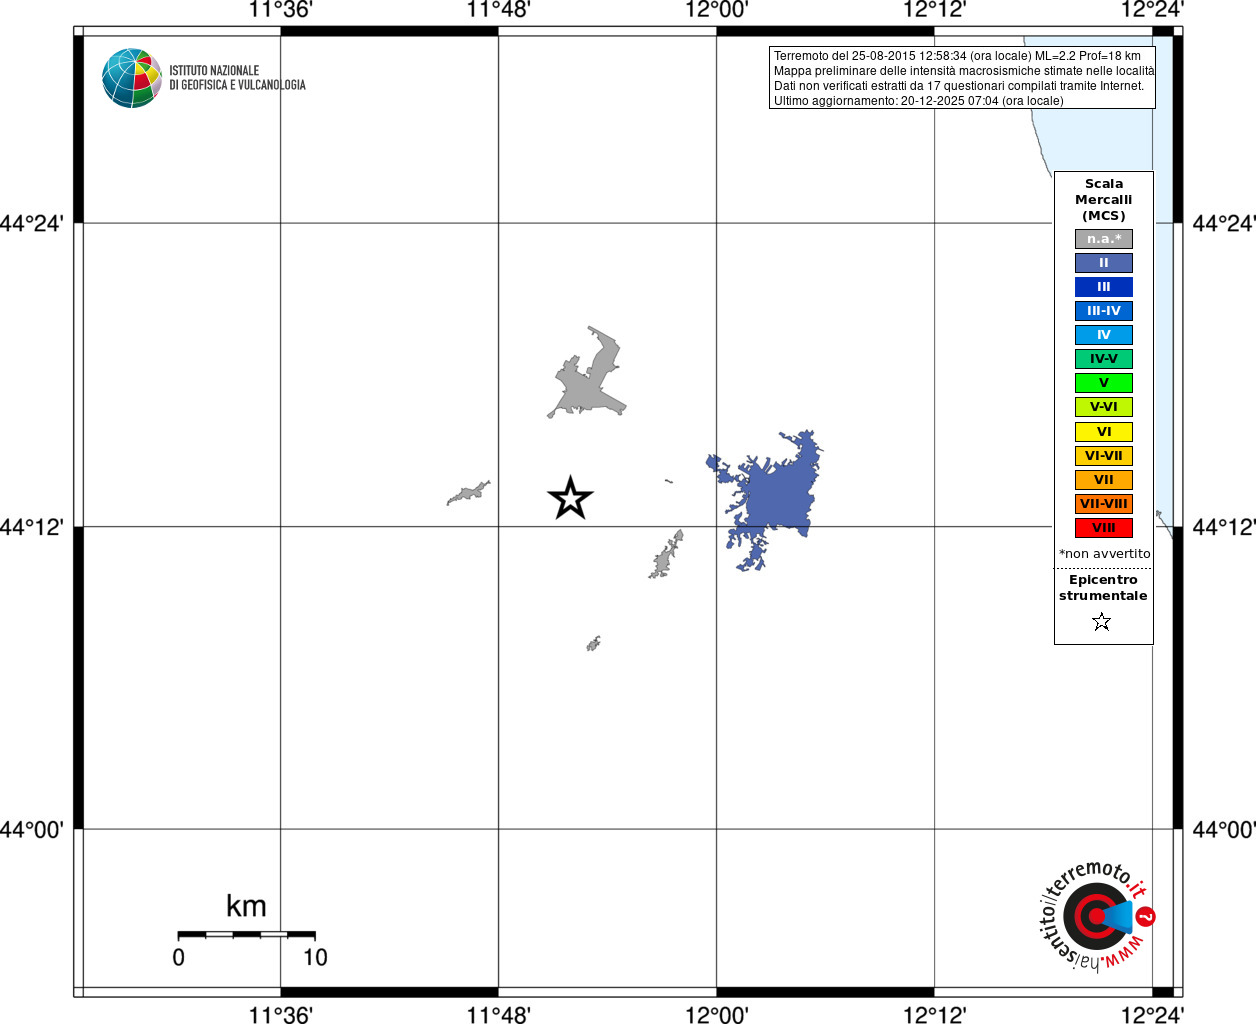
Task: Pick the green V intensity legend swatch
Action: (x=1104, y=383)
